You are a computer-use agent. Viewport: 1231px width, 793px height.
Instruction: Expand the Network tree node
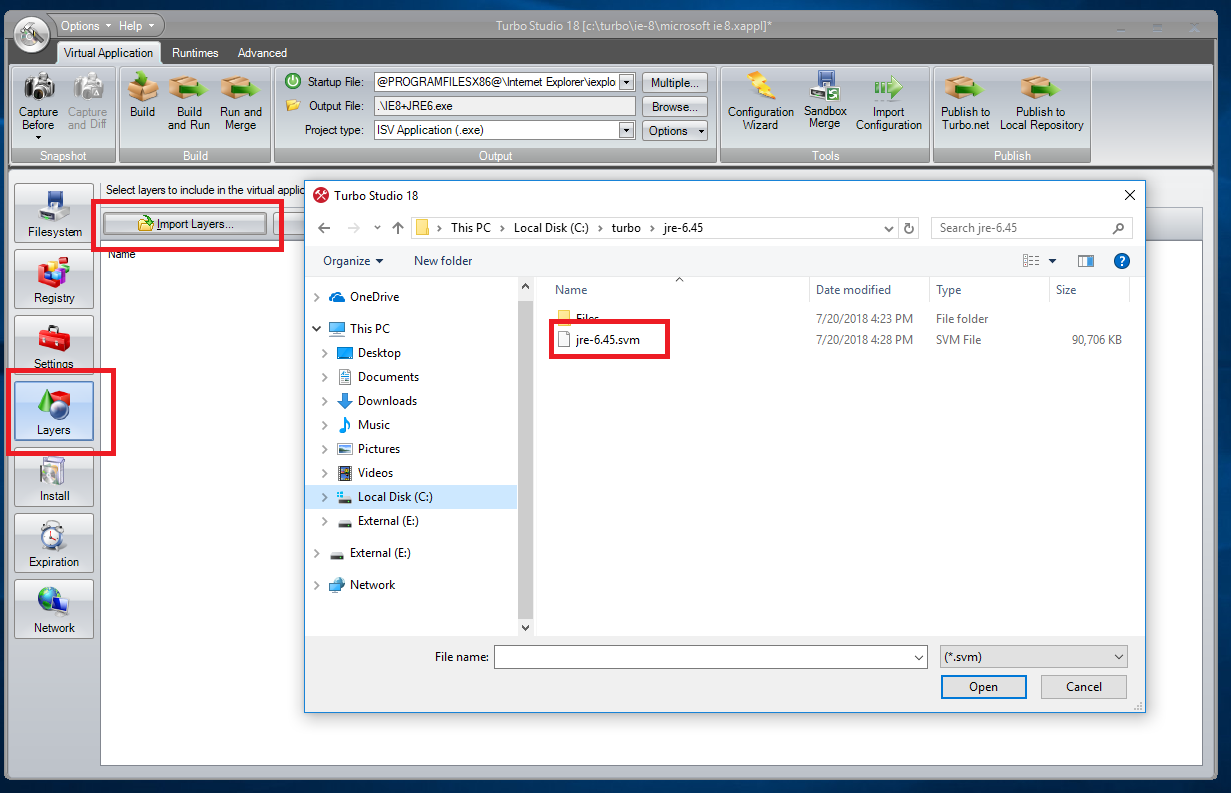click(x=317, y=585)
